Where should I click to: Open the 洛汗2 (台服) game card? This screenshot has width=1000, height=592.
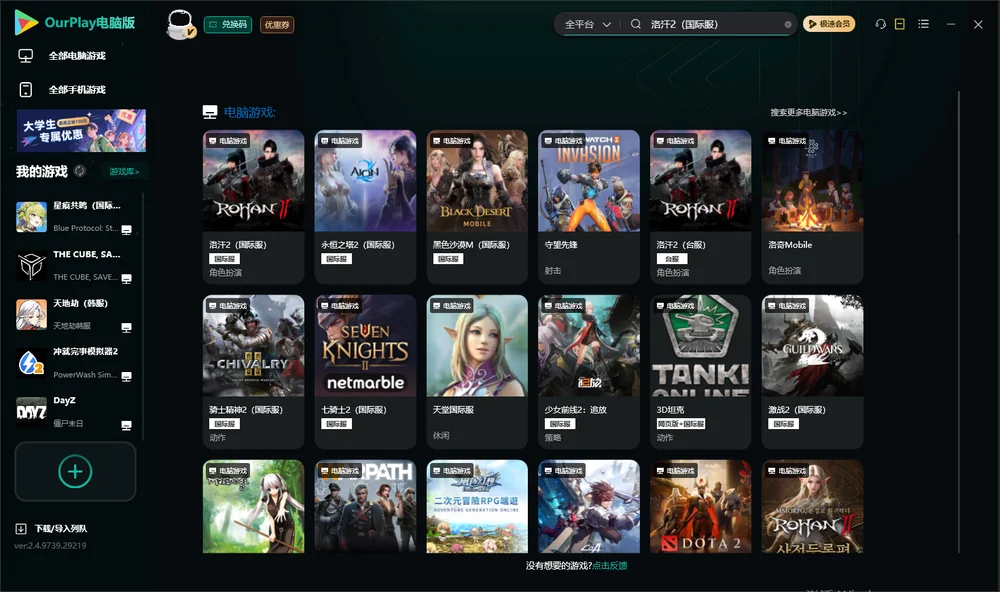700,207
